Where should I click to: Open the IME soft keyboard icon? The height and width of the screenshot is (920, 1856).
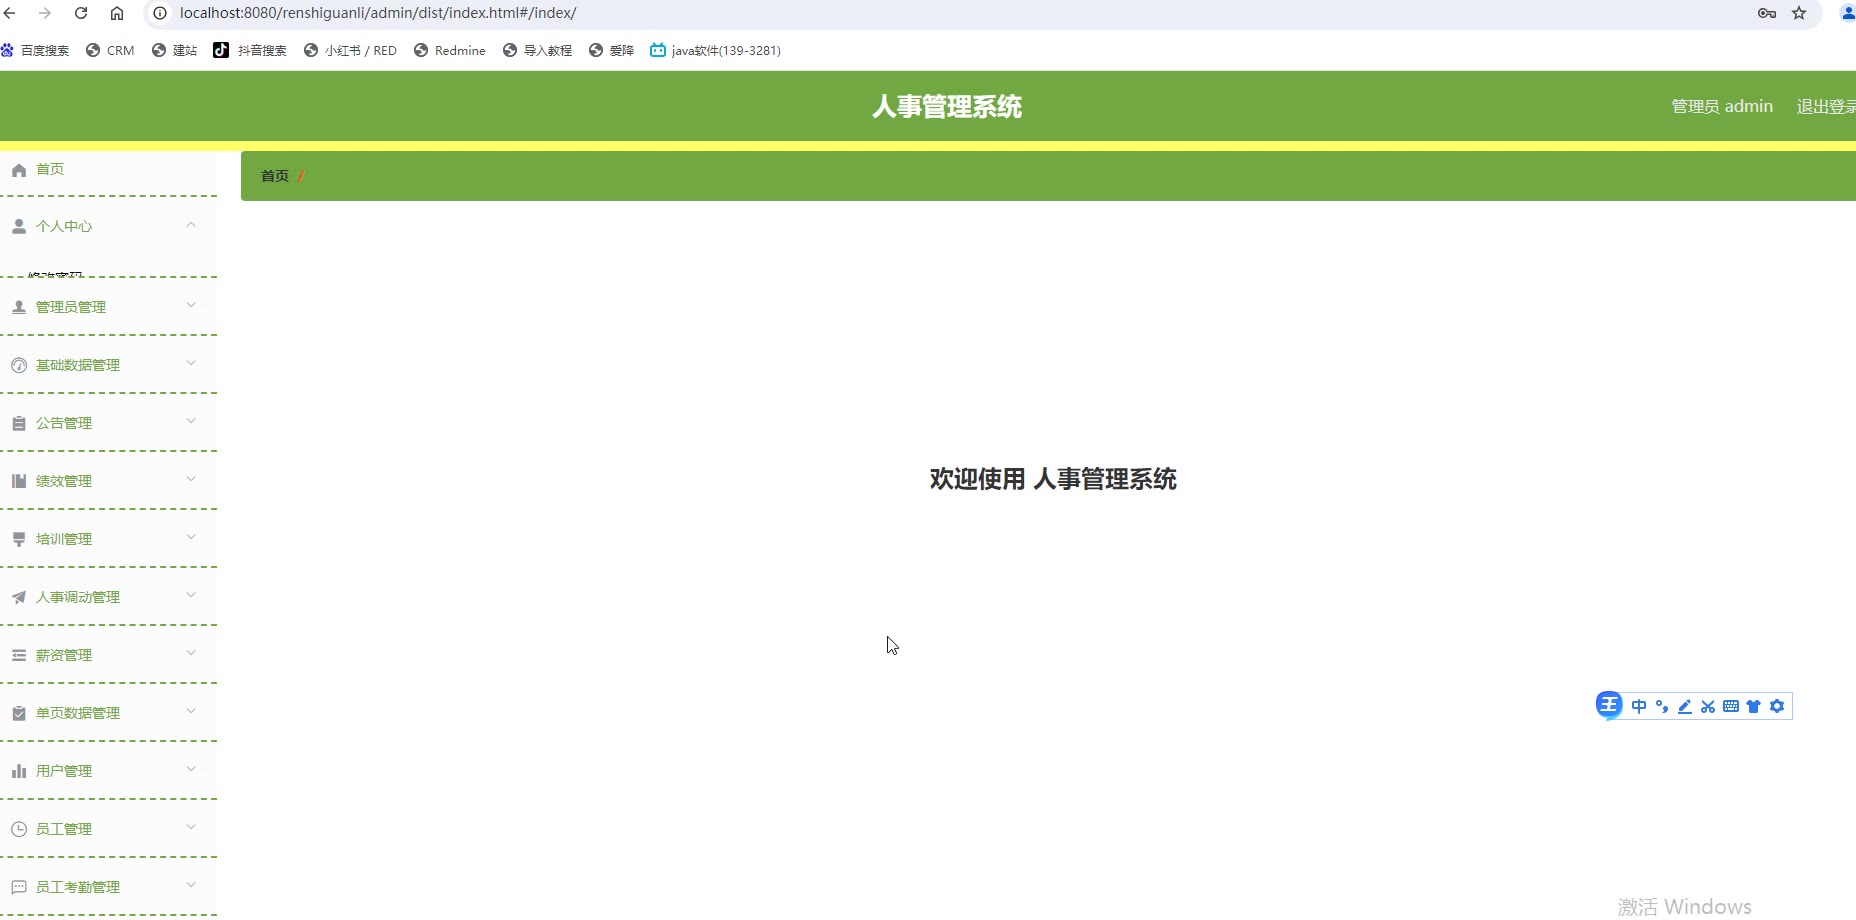[1731, 707]
